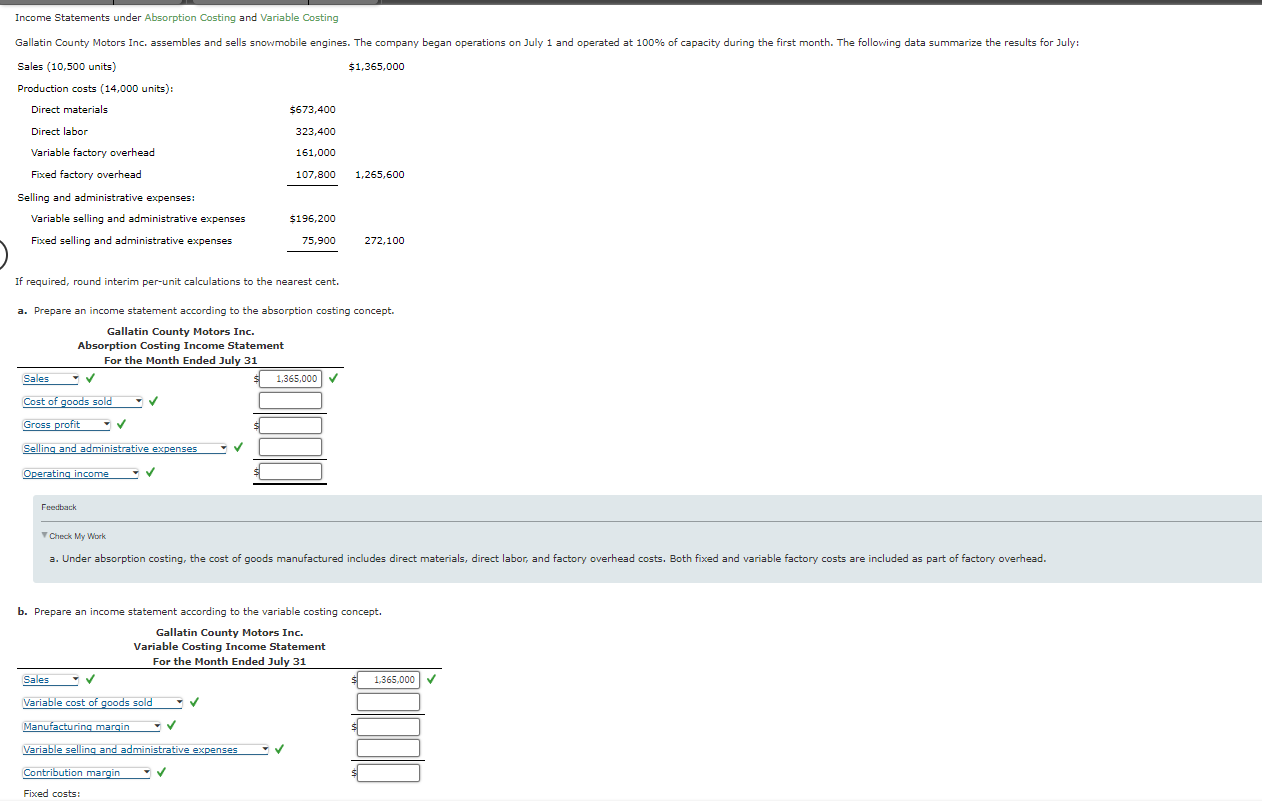Click the green checkmark beside Cost of goods sold

[x=154, y=402]
